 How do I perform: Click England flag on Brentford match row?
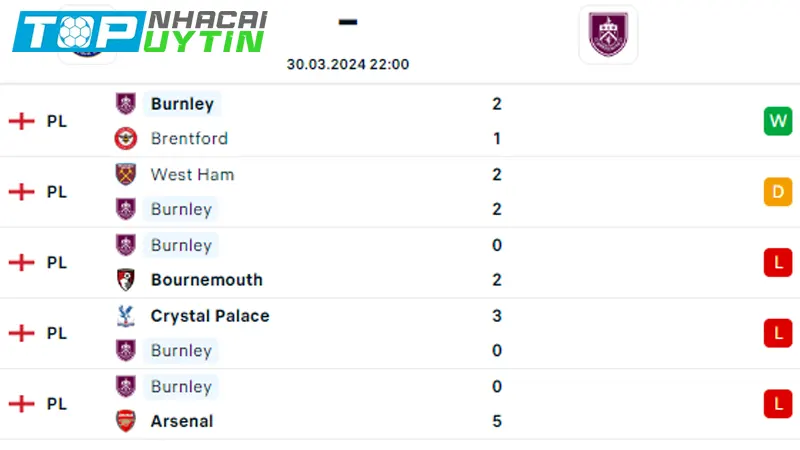tap(21, 121)
